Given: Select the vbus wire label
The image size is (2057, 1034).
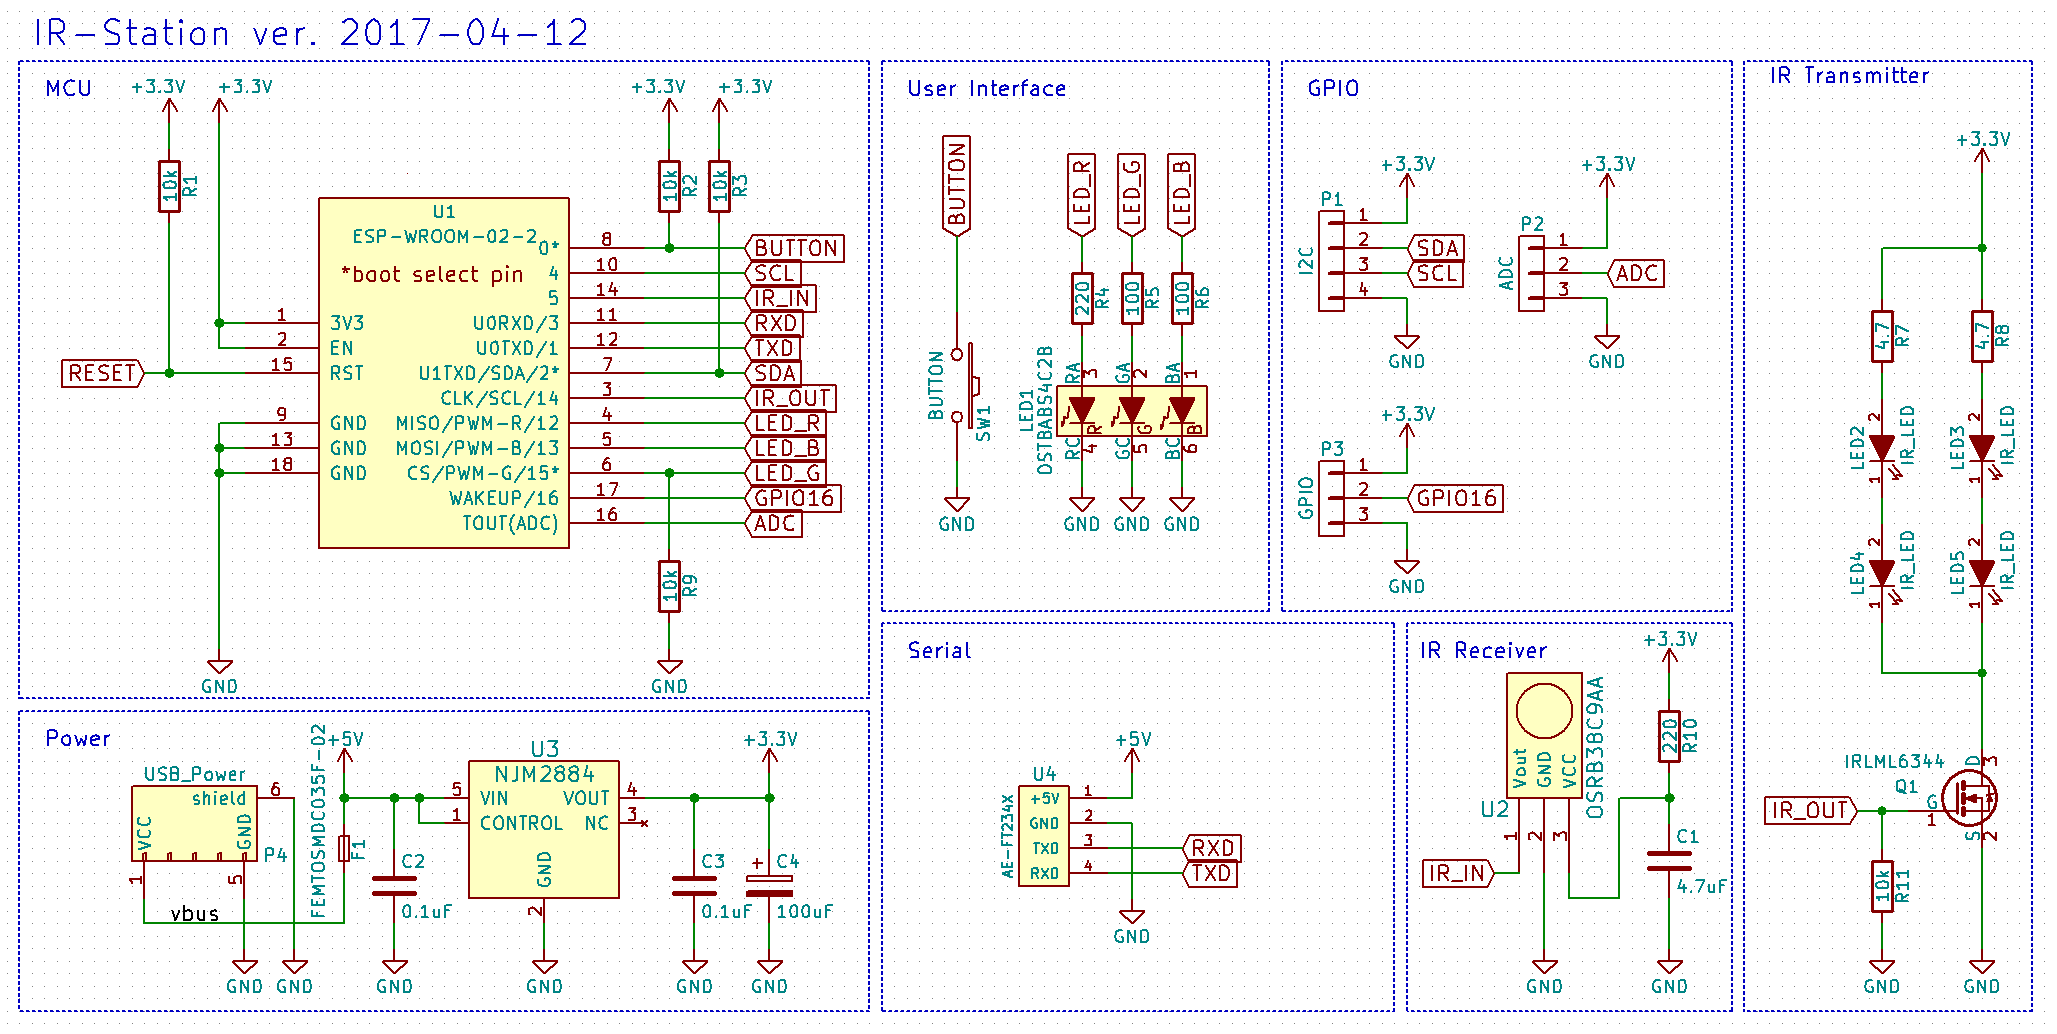Looking at the screenshot, I should pos(194,913).
